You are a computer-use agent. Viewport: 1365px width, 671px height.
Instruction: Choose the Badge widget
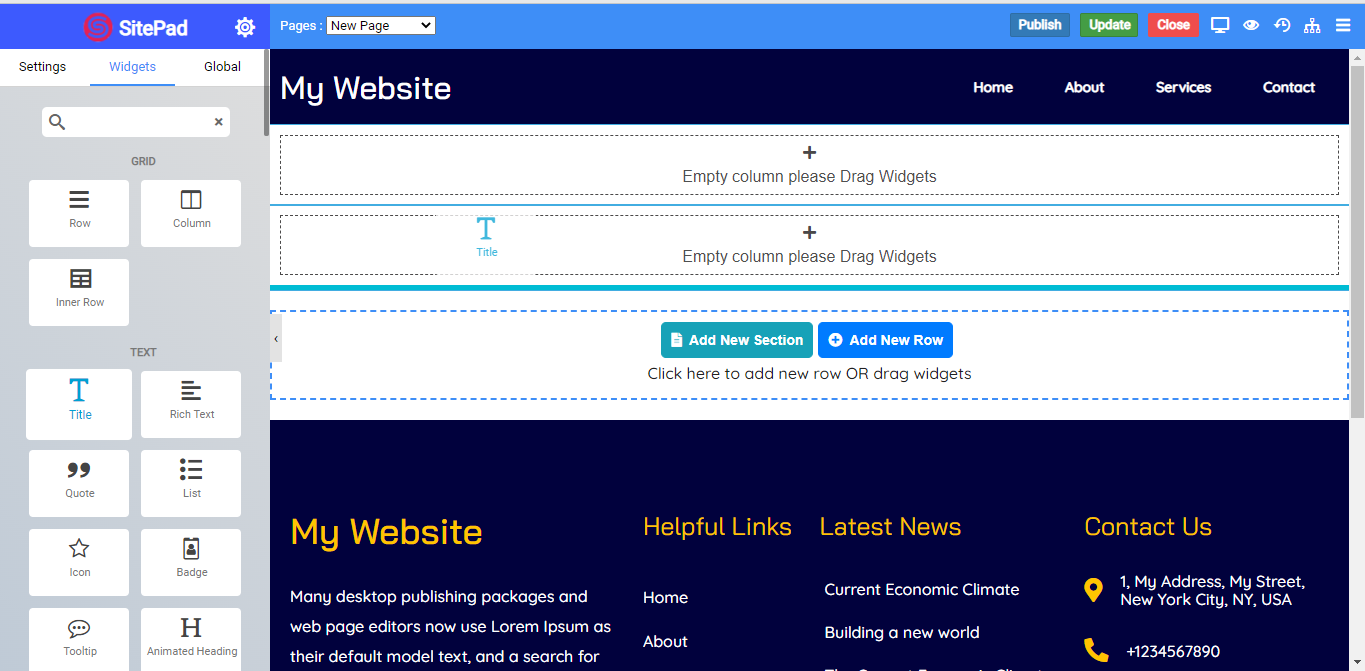pos(191,561)
